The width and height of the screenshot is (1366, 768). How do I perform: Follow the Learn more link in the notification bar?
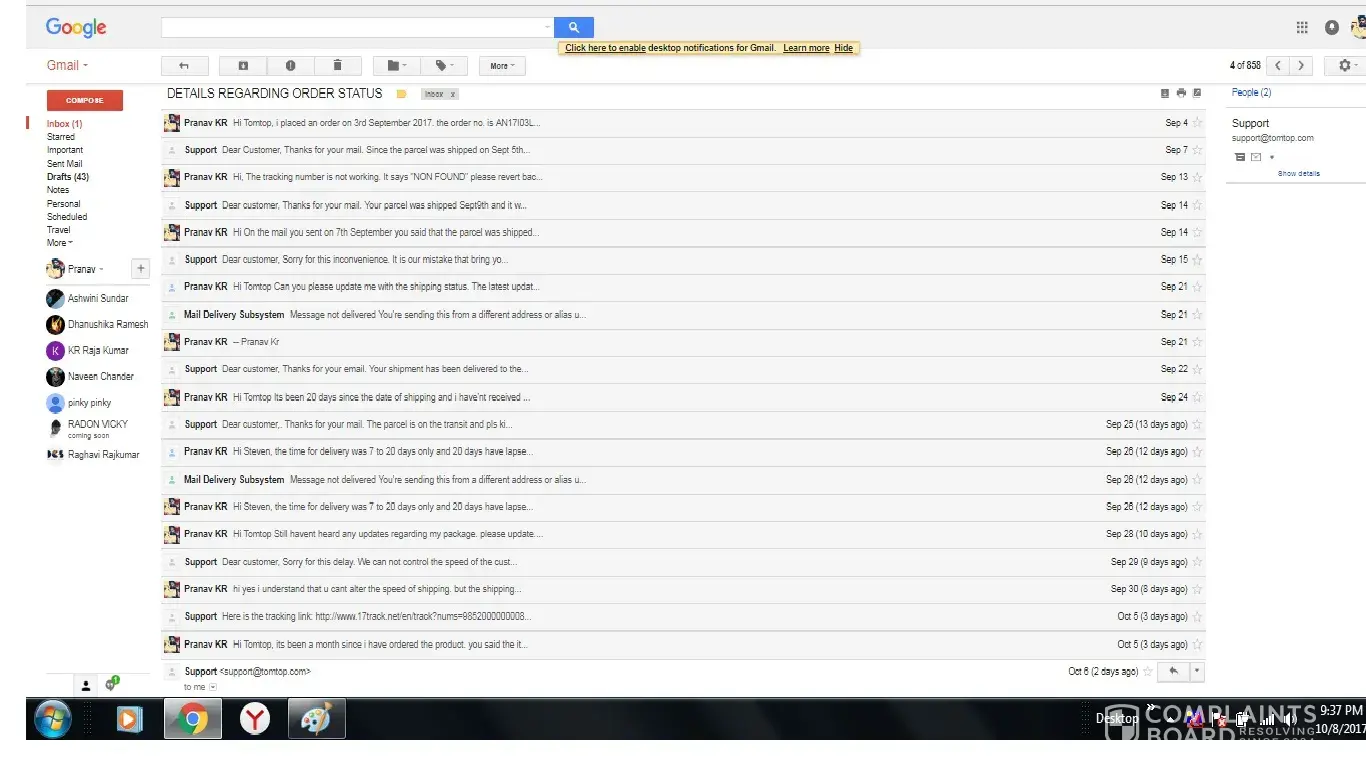click(x=806, y=48)
